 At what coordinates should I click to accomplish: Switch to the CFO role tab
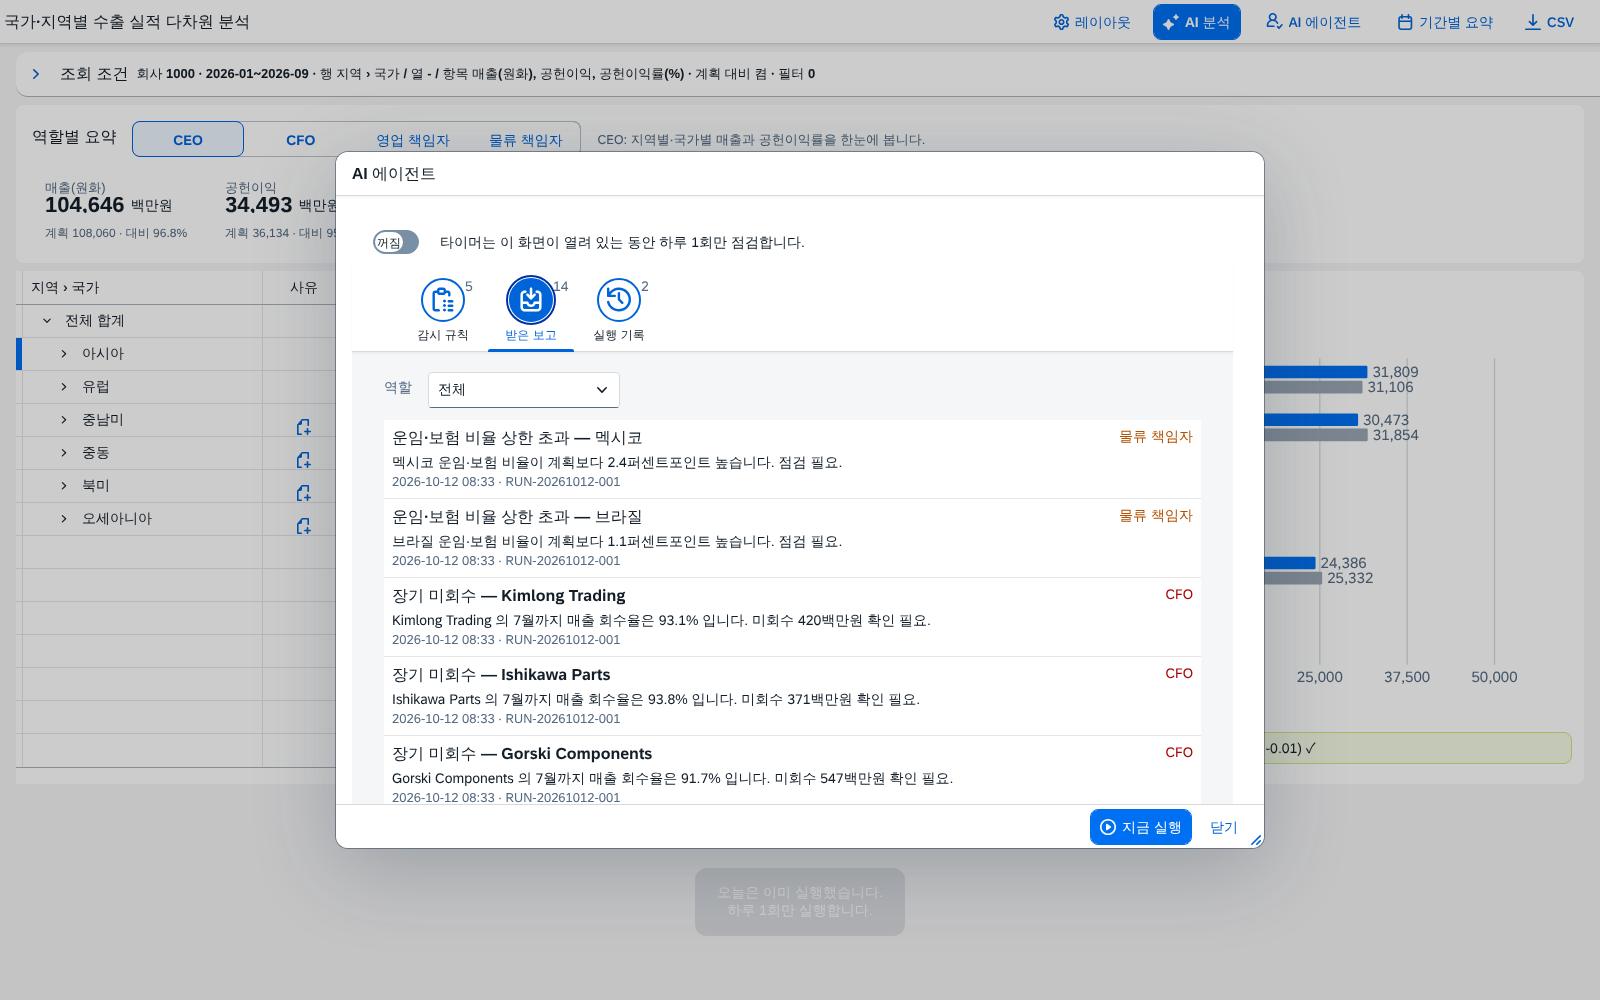[300, 139]
